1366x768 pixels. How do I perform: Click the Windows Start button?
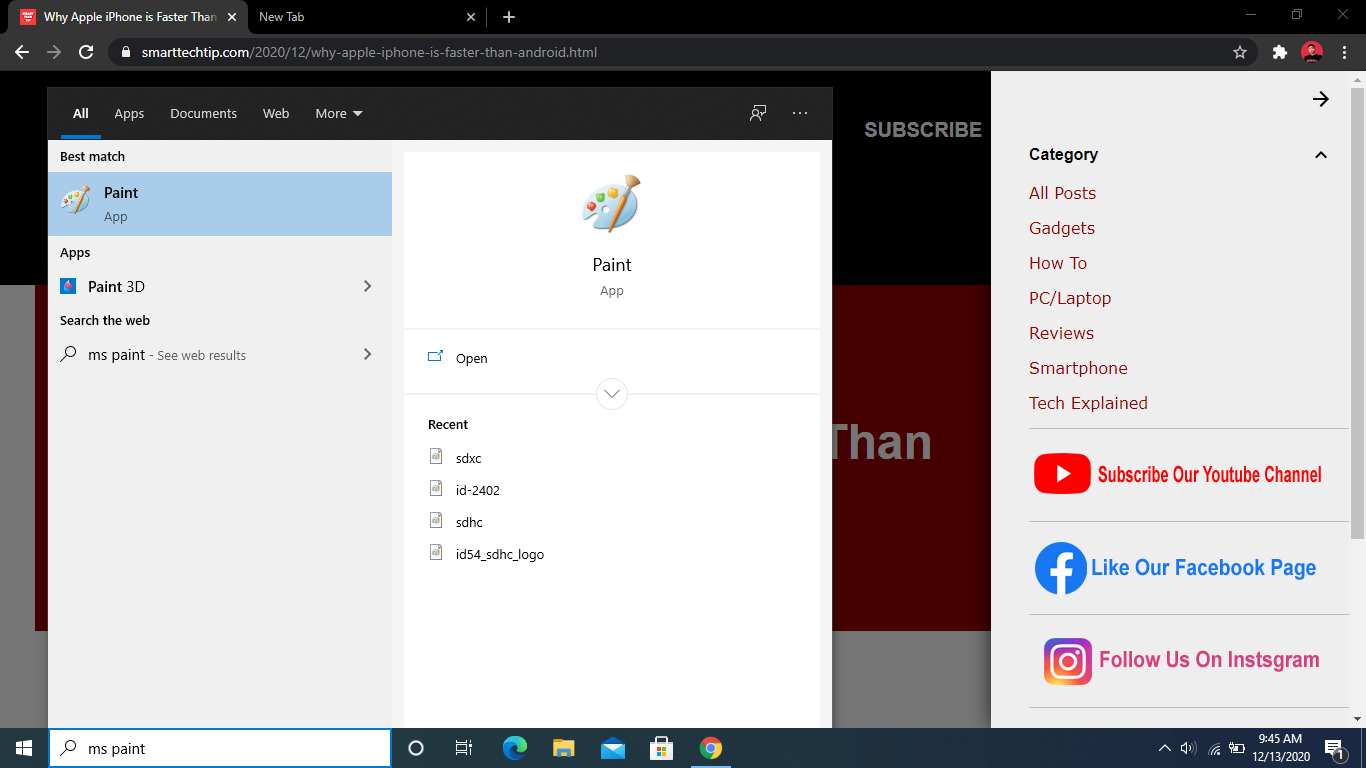coord(24,748)
